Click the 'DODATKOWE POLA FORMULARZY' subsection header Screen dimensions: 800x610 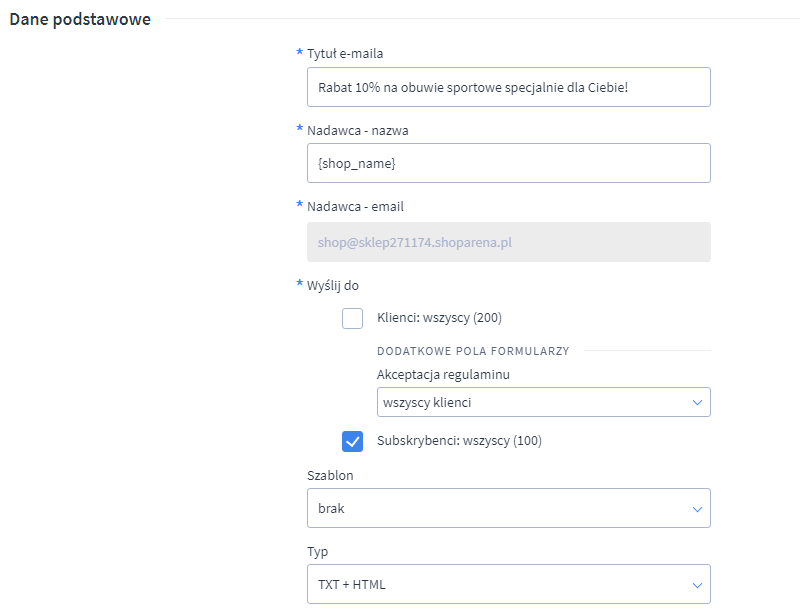click(x=472, y=351)
